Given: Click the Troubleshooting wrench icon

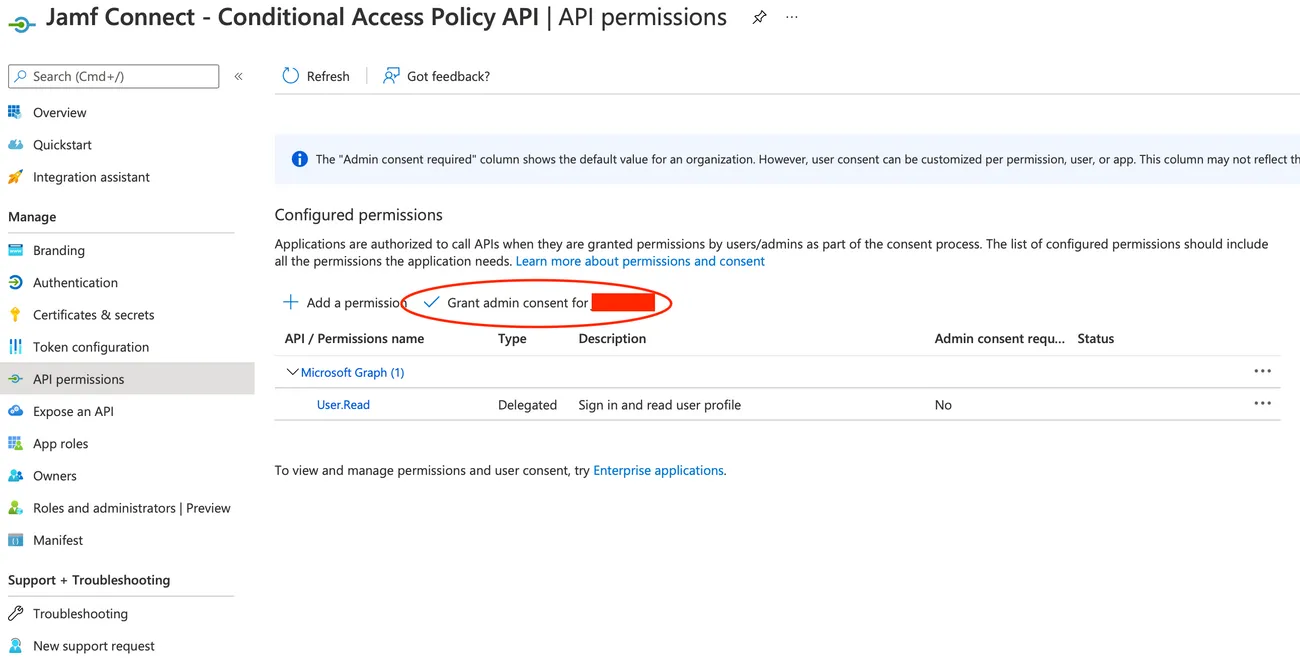Looking at the screenshot, I should pos(15,613).
